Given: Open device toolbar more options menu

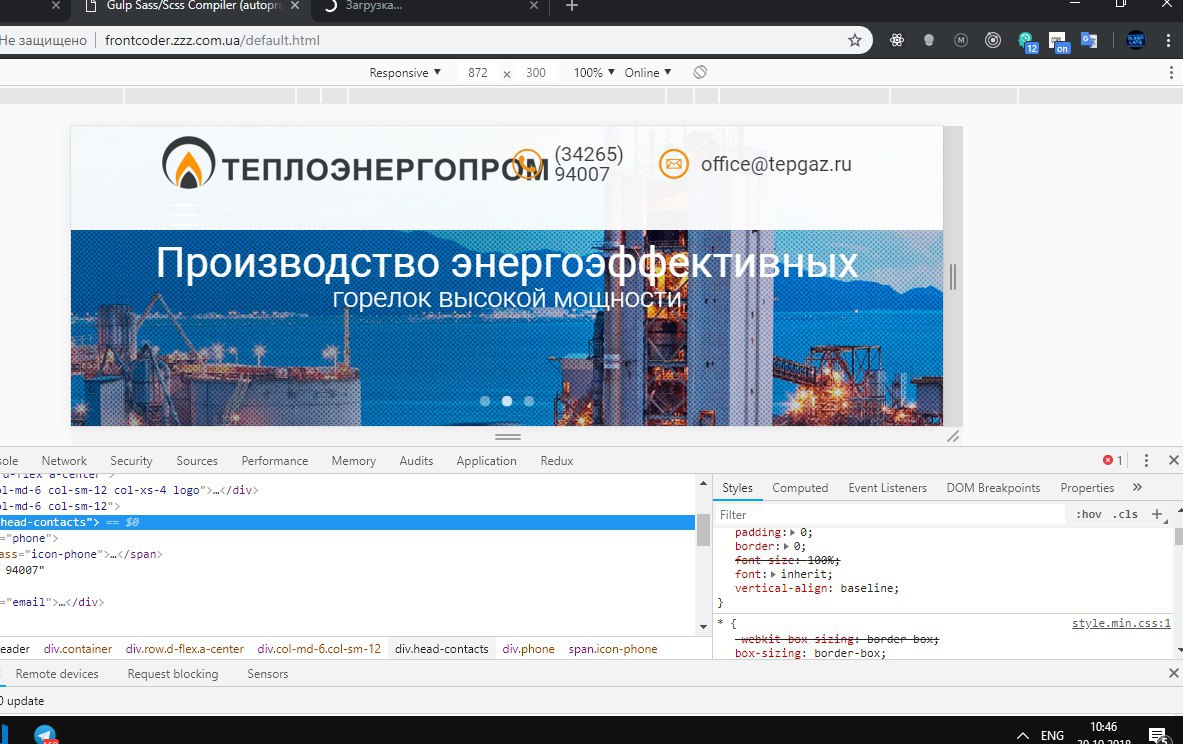Looking at the screenshot, I should 1171,72.
